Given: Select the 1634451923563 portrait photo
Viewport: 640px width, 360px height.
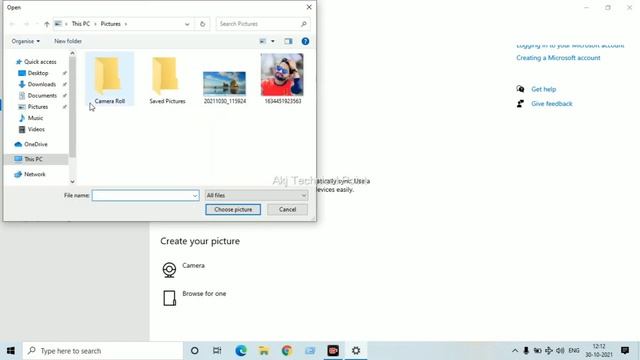Looking at the screenshot, I should coord(282,79).
